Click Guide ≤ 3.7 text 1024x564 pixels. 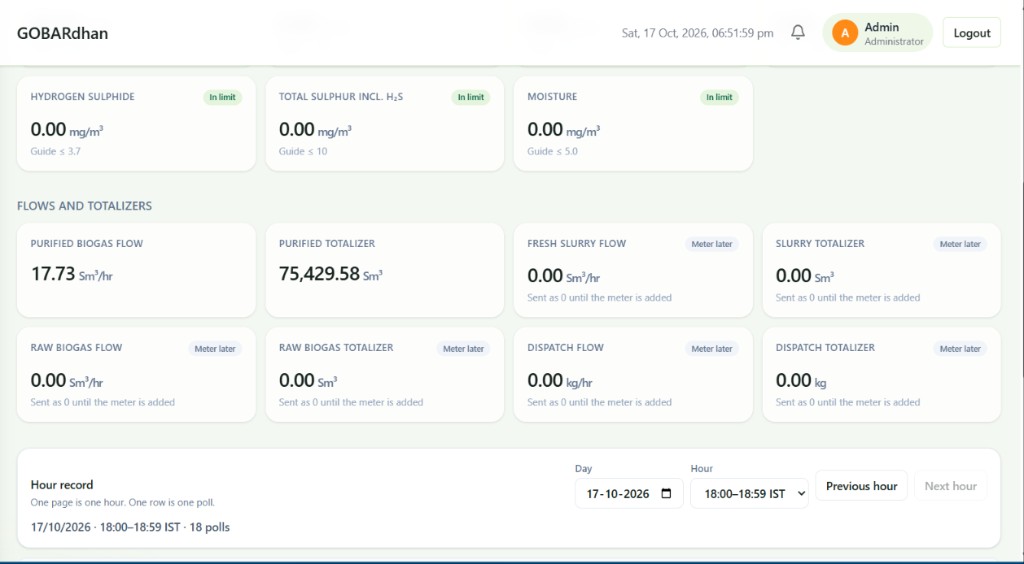56,151
